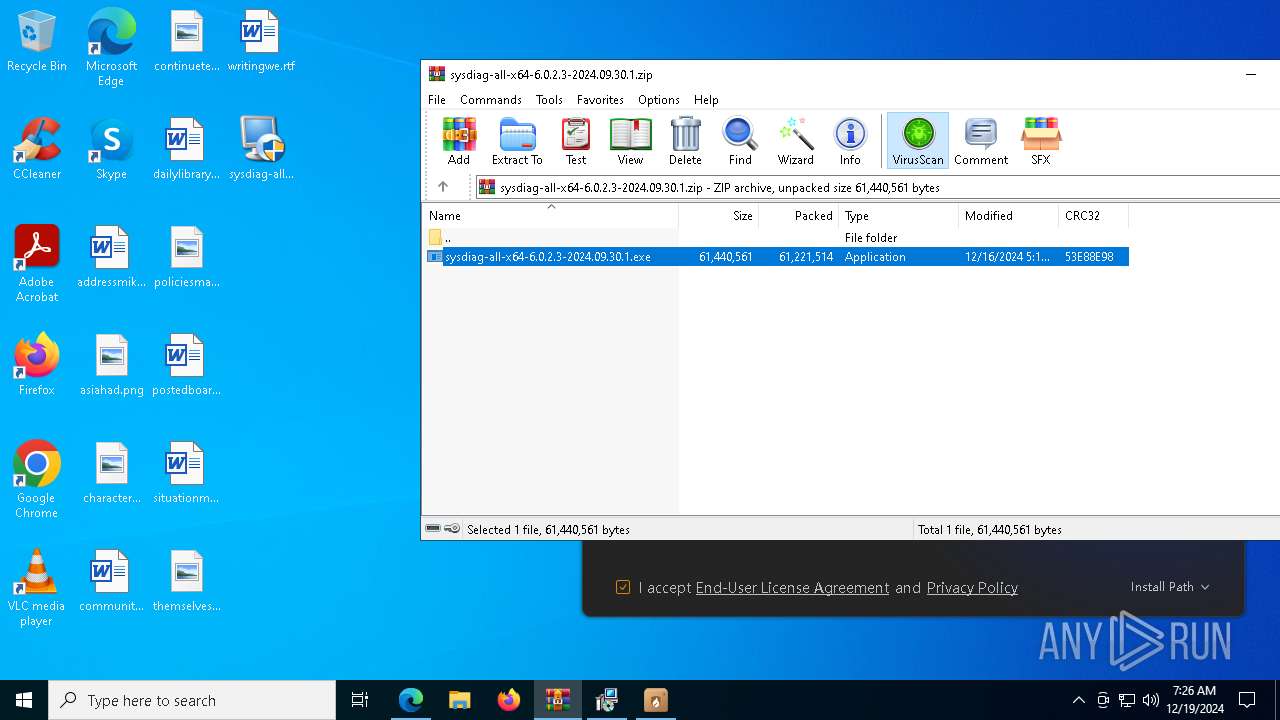Open the Privacy Policy link
Screen dimensions: 1280x720
click(972, 588)
